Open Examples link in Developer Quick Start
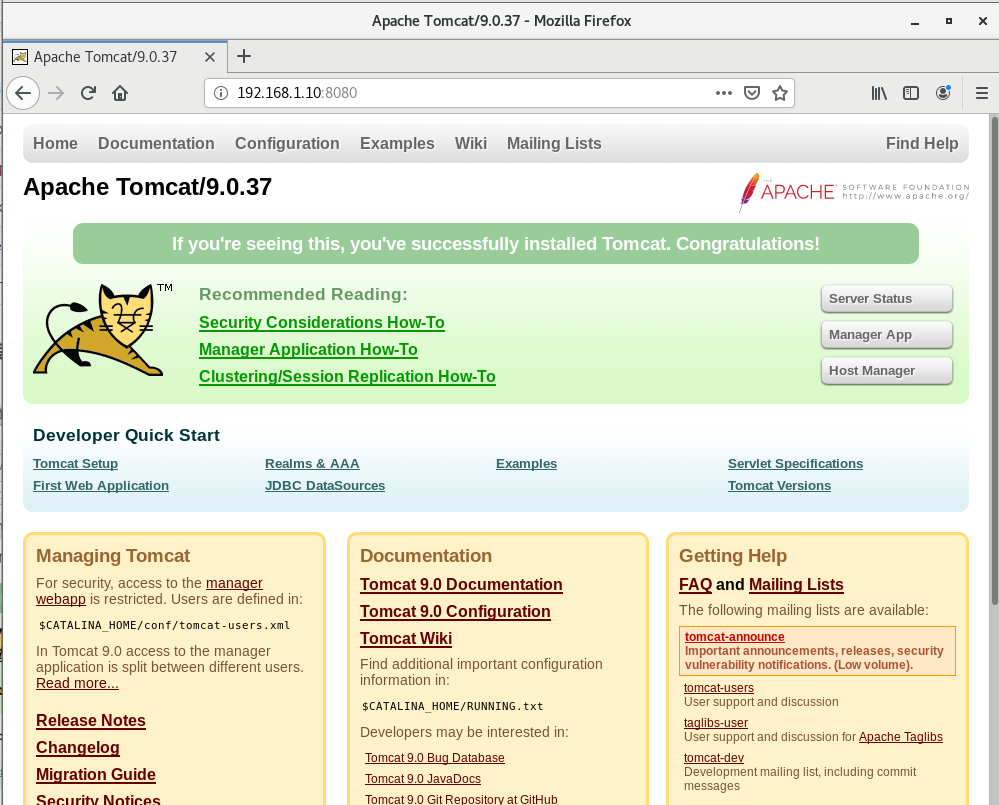 pos(526,464)
